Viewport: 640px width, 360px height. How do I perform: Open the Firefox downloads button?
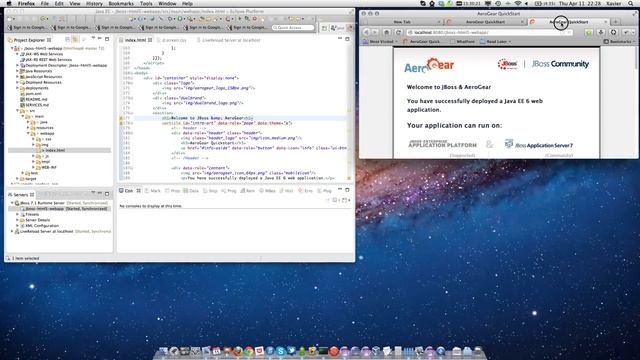coord(601,32)
